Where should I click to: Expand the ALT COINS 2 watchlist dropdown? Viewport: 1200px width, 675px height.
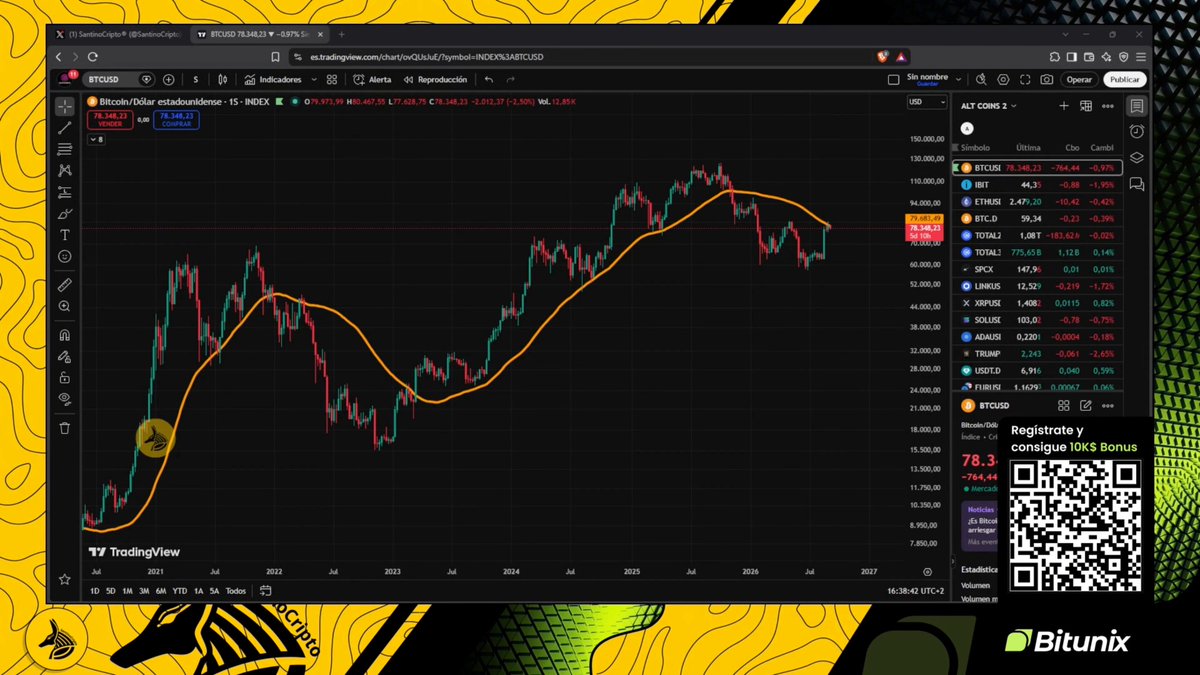pyautogui.click(x=988, y=105)
